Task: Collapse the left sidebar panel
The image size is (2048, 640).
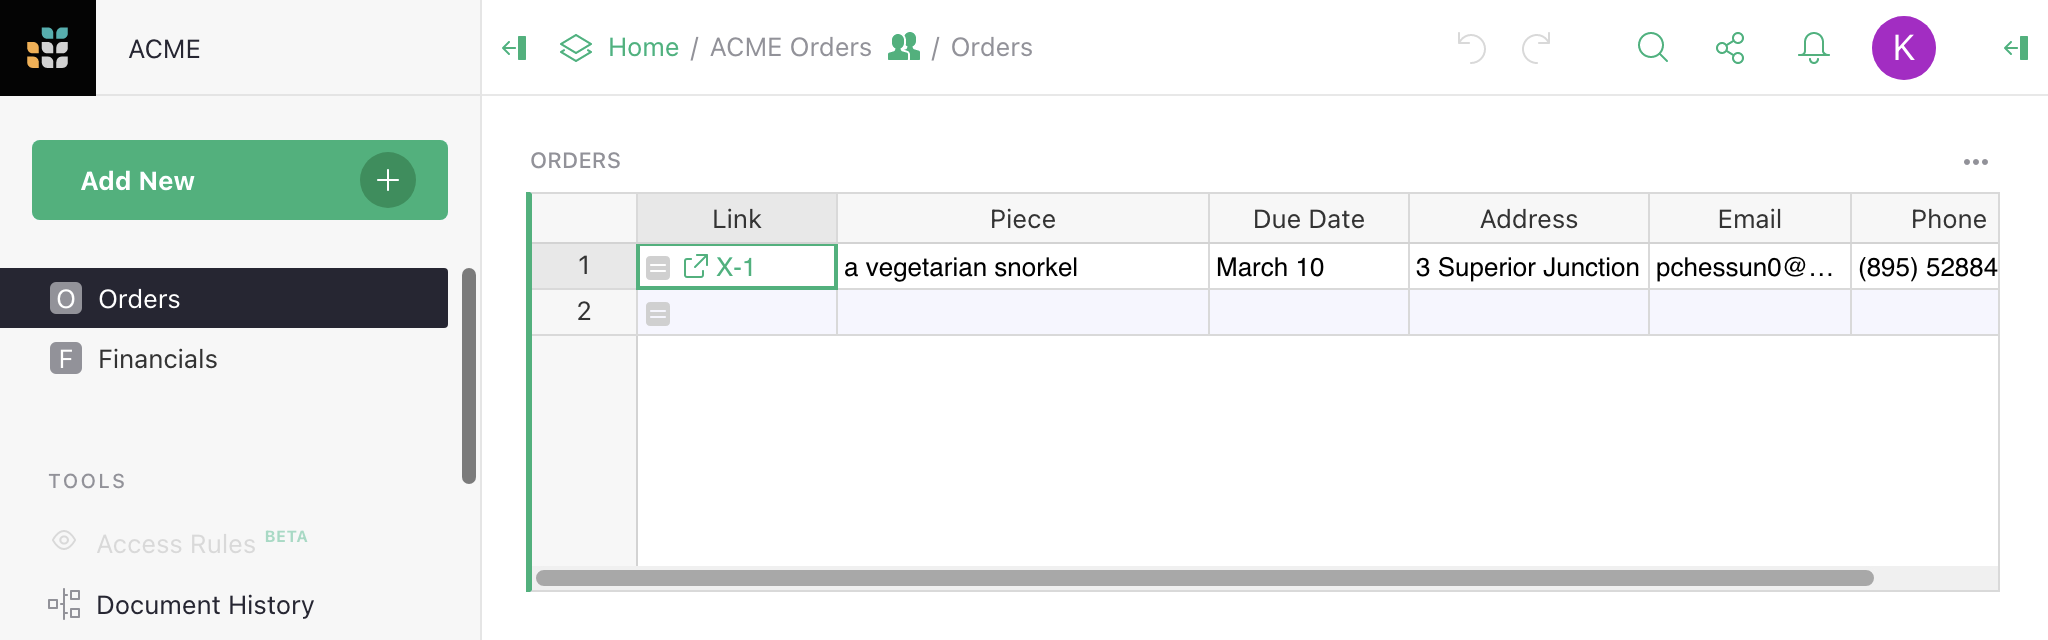Action: click(x=514, y=48)
